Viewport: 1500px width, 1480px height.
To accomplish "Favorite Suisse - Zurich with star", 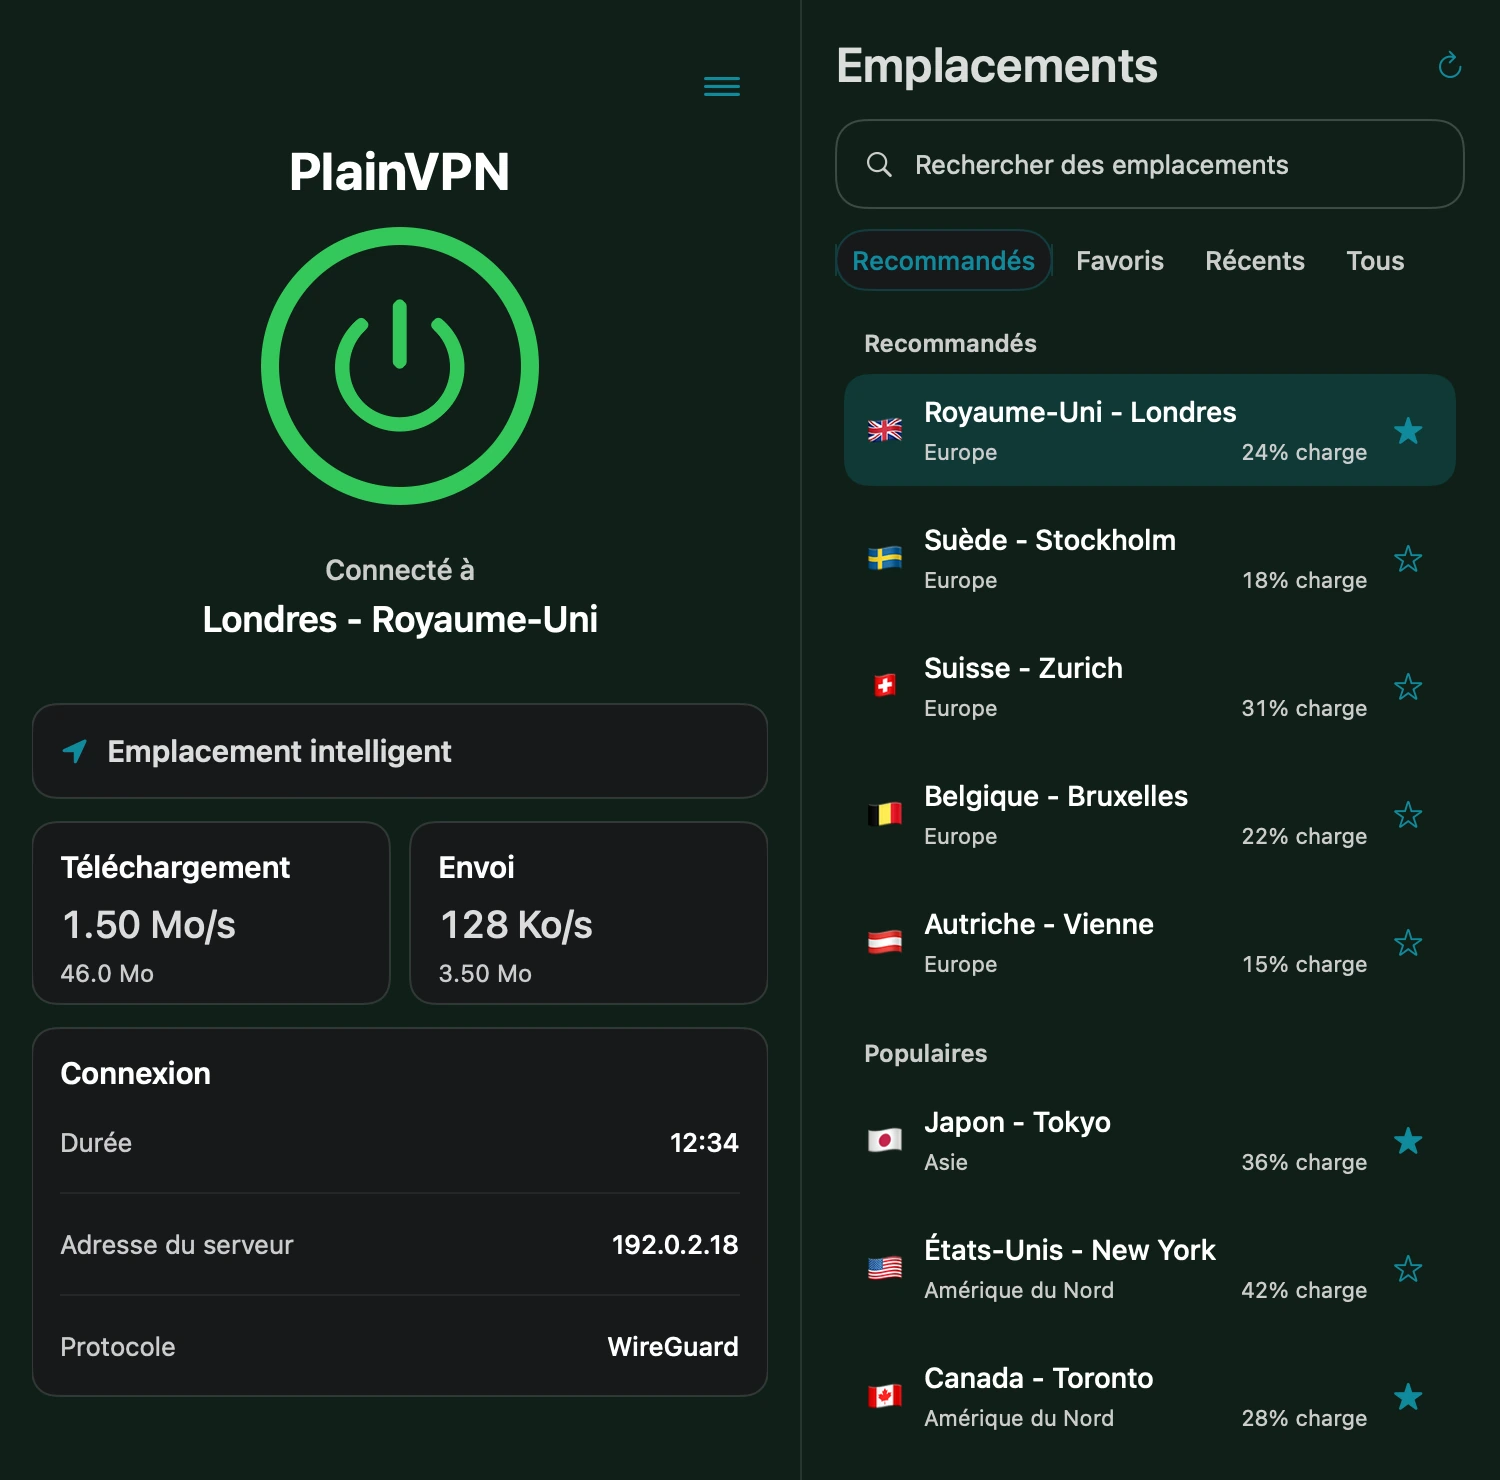I will (1408, 687).
